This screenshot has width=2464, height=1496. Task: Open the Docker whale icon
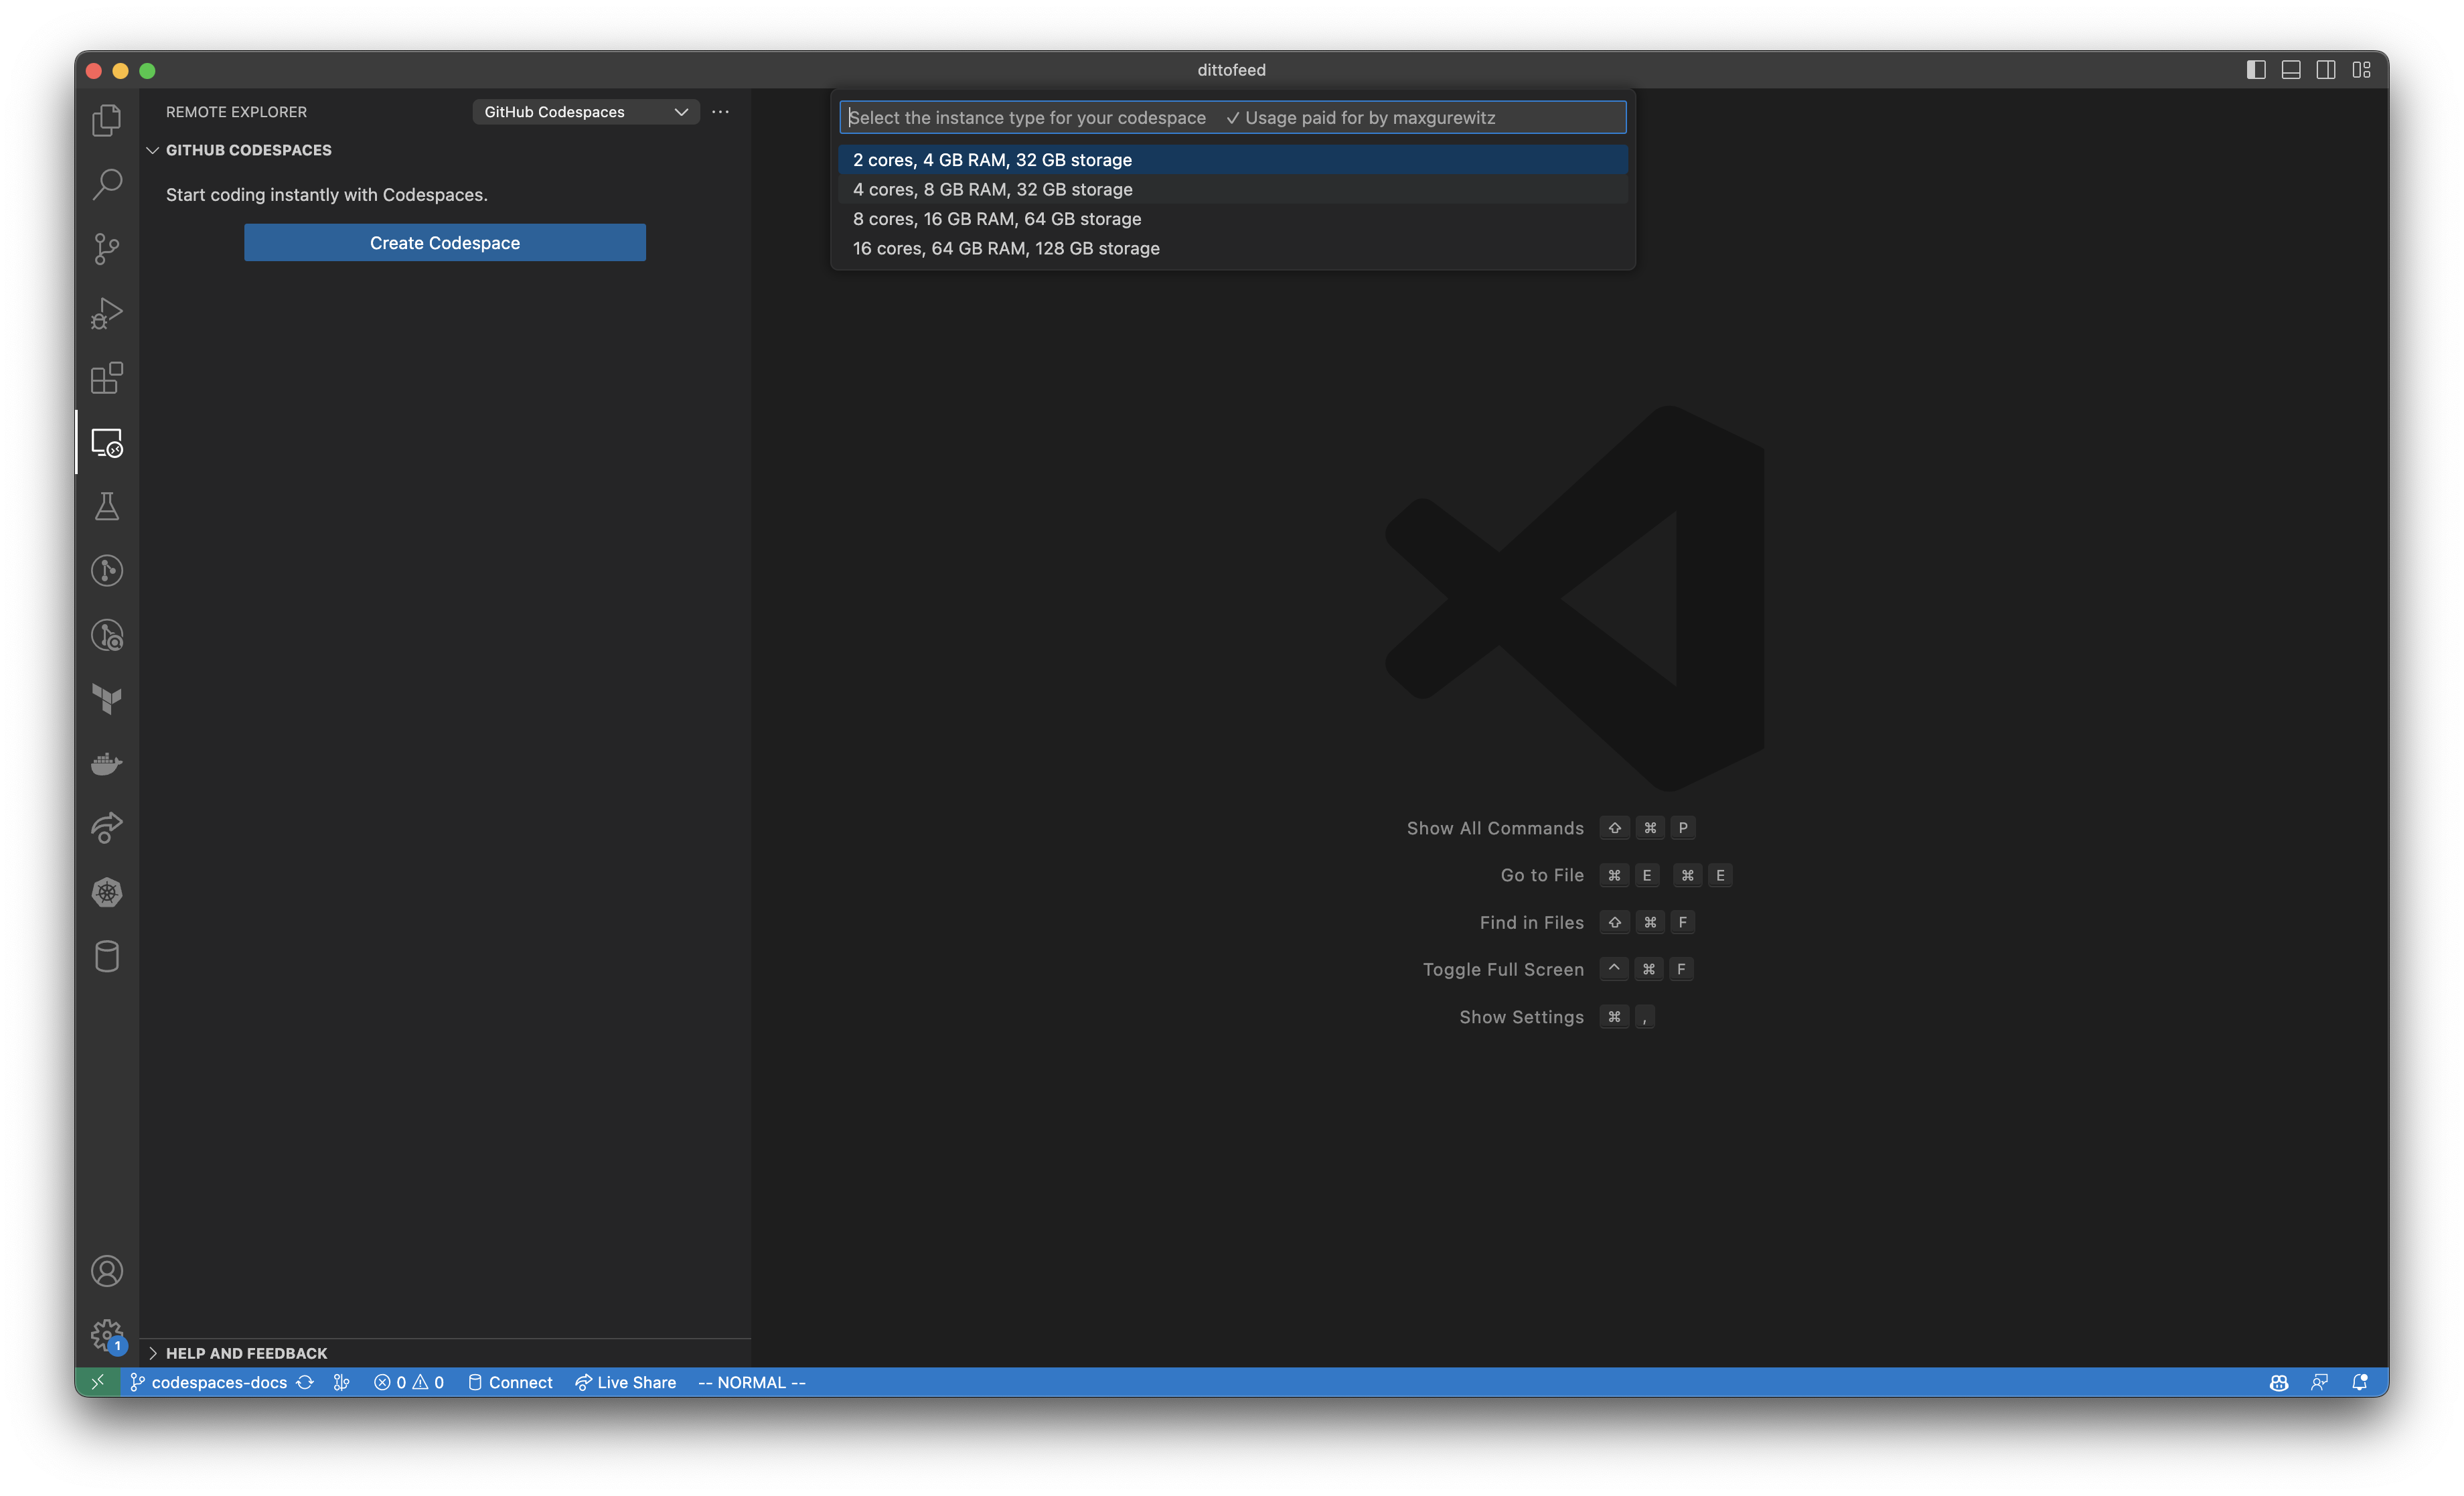[x=107, y=764]
